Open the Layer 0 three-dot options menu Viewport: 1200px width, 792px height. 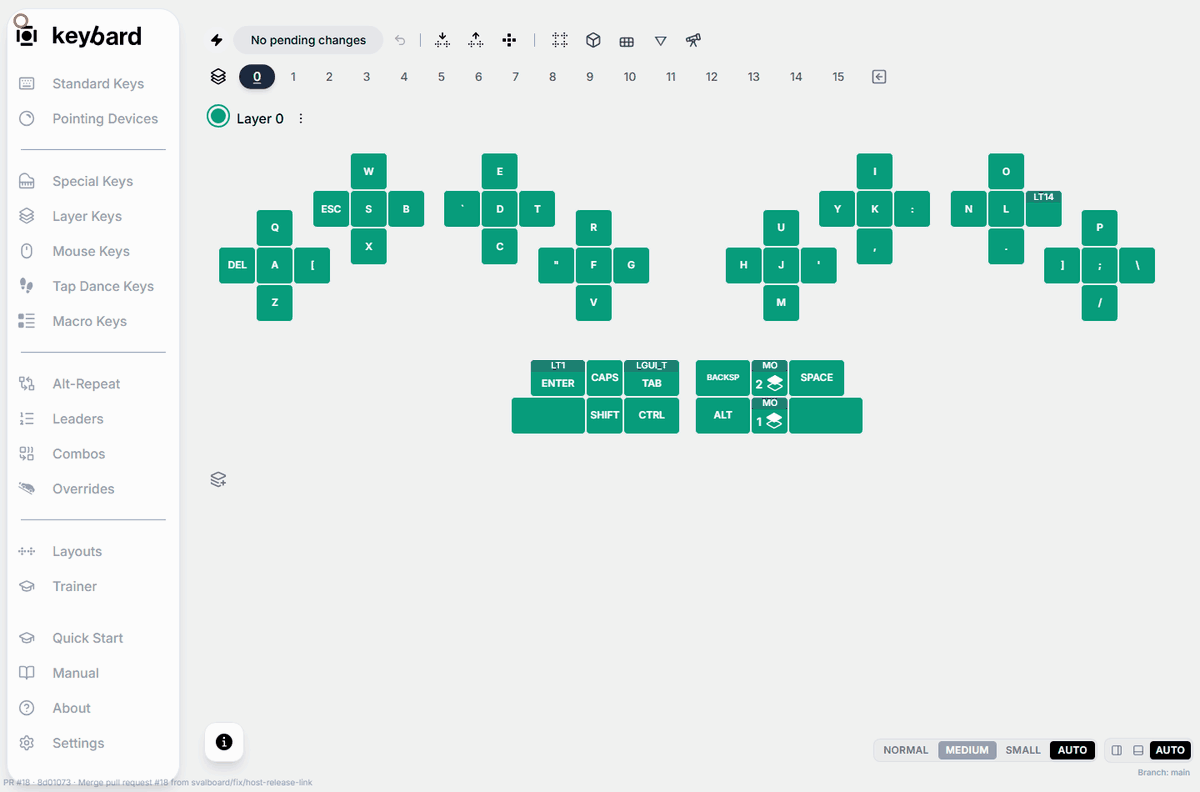[x=301, y=118]
